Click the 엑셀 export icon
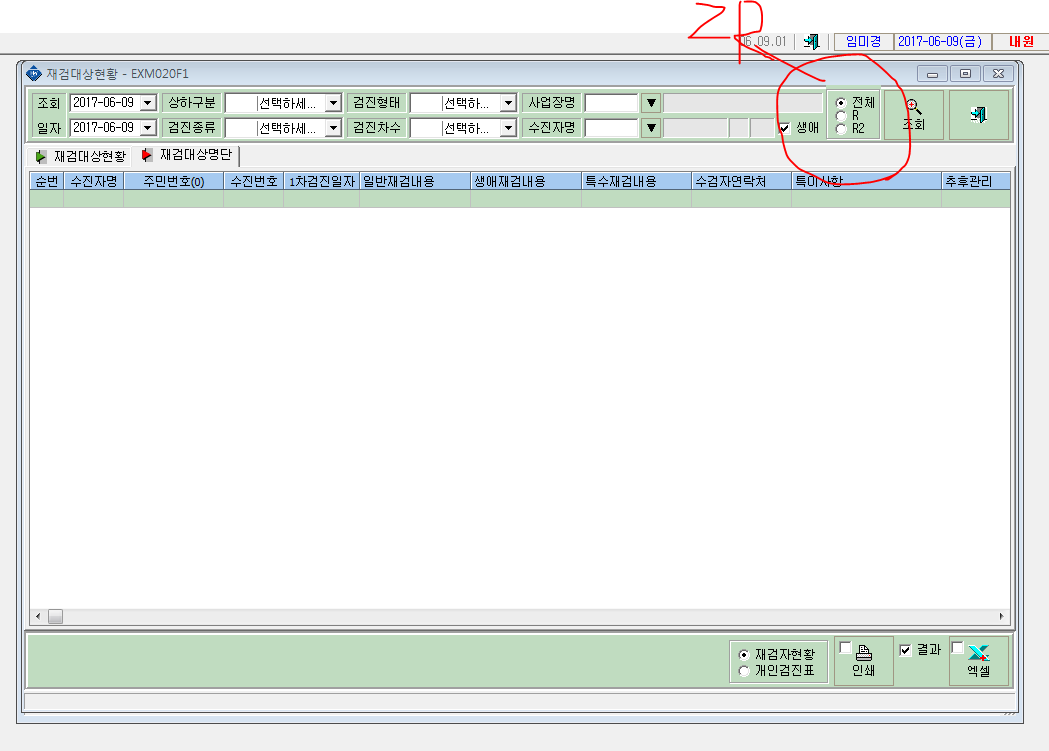This screenshot has height=751, width=1049. [x=978, y=653]
